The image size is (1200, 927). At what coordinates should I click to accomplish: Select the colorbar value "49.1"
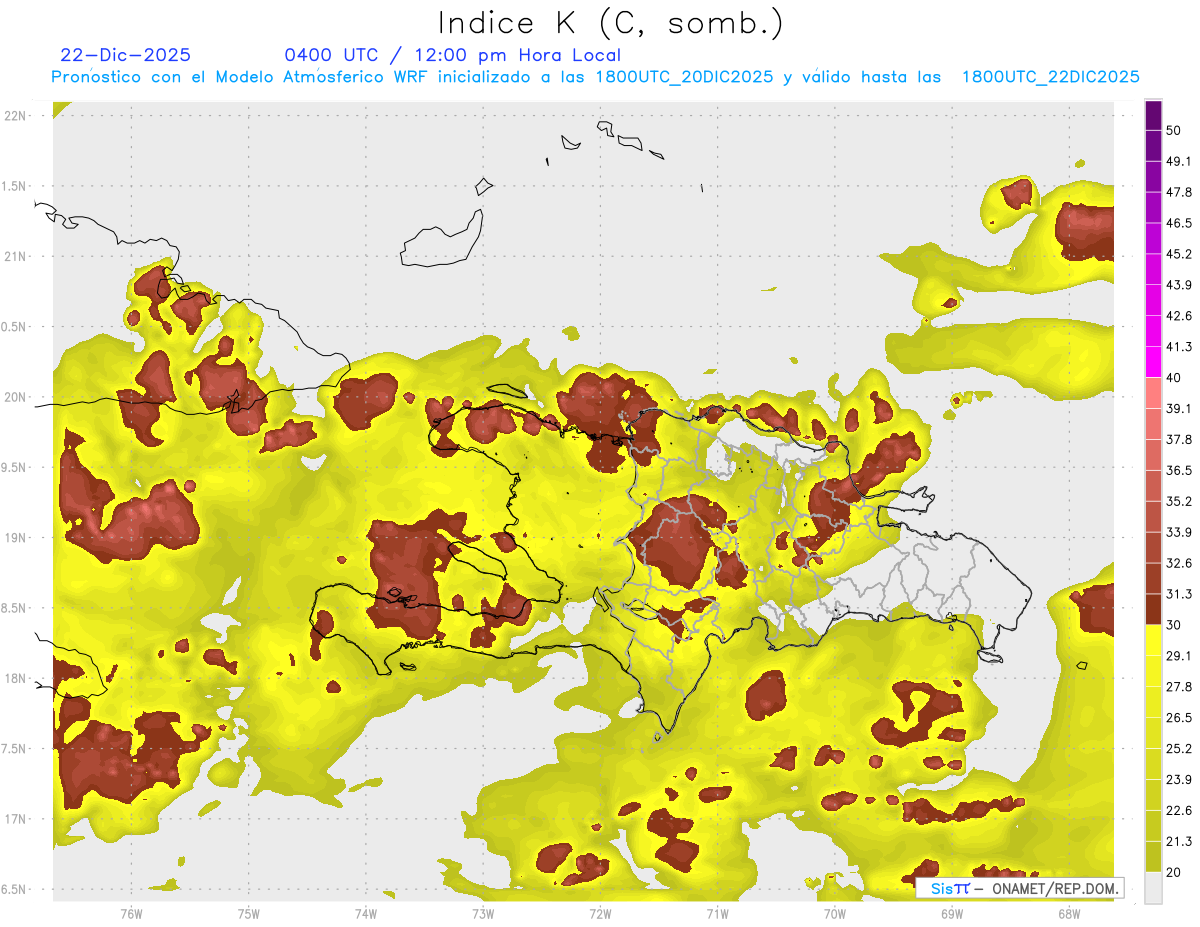pyautogui.click(x=1178, y=161)
